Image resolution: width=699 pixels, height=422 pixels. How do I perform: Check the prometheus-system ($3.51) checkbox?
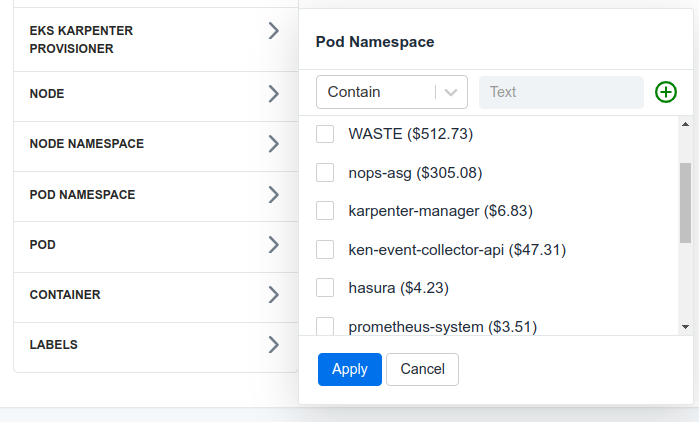[325, 326]
